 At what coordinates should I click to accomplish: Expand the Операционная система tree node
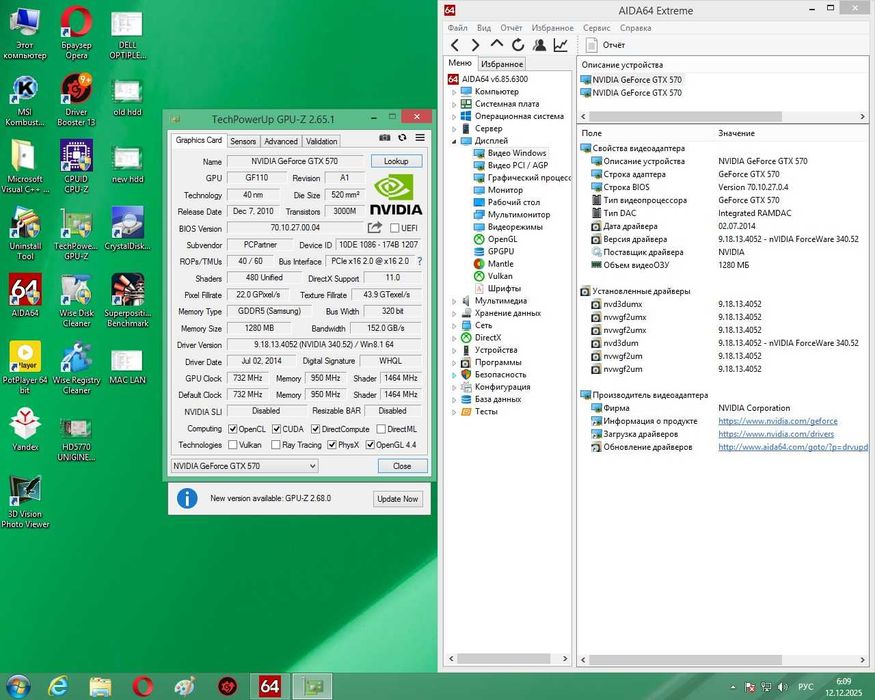click(x=454, y=116)
